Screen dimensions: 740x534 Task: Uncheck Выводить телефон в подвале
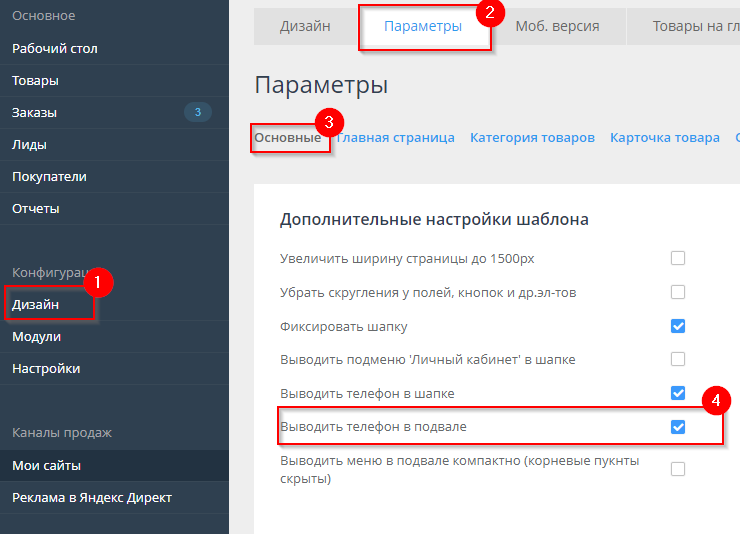(x=678, y=427)
